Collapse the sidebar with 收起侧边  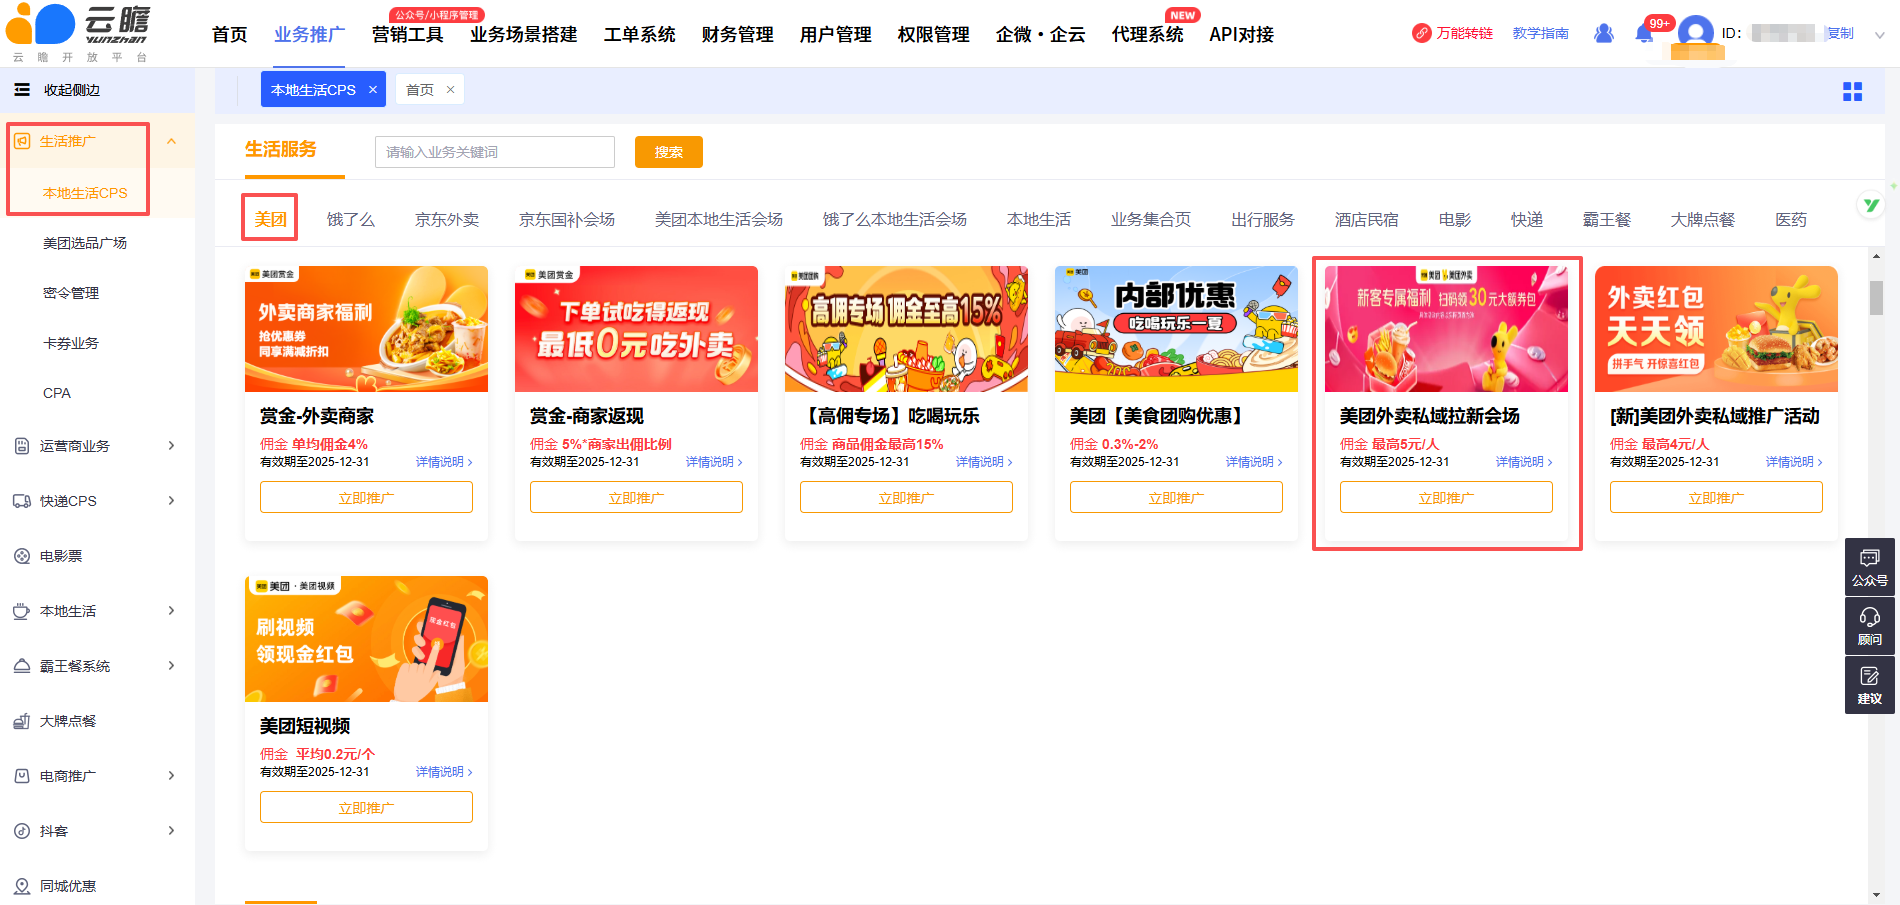click(x=58, y=90)
